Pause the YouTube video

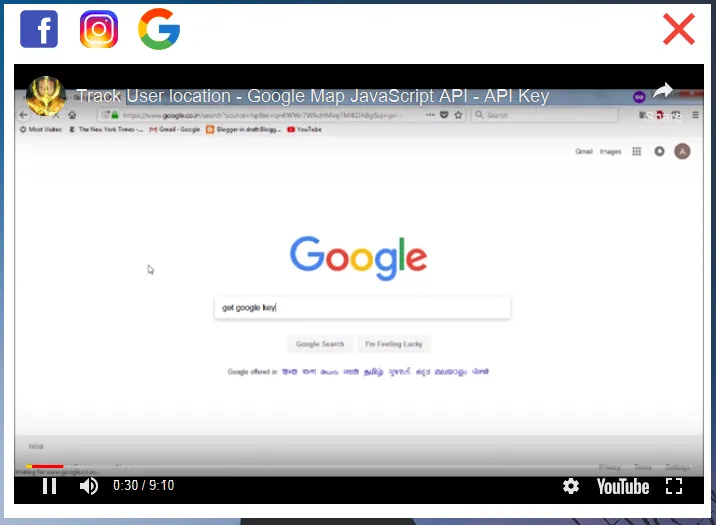coord(49,486)
